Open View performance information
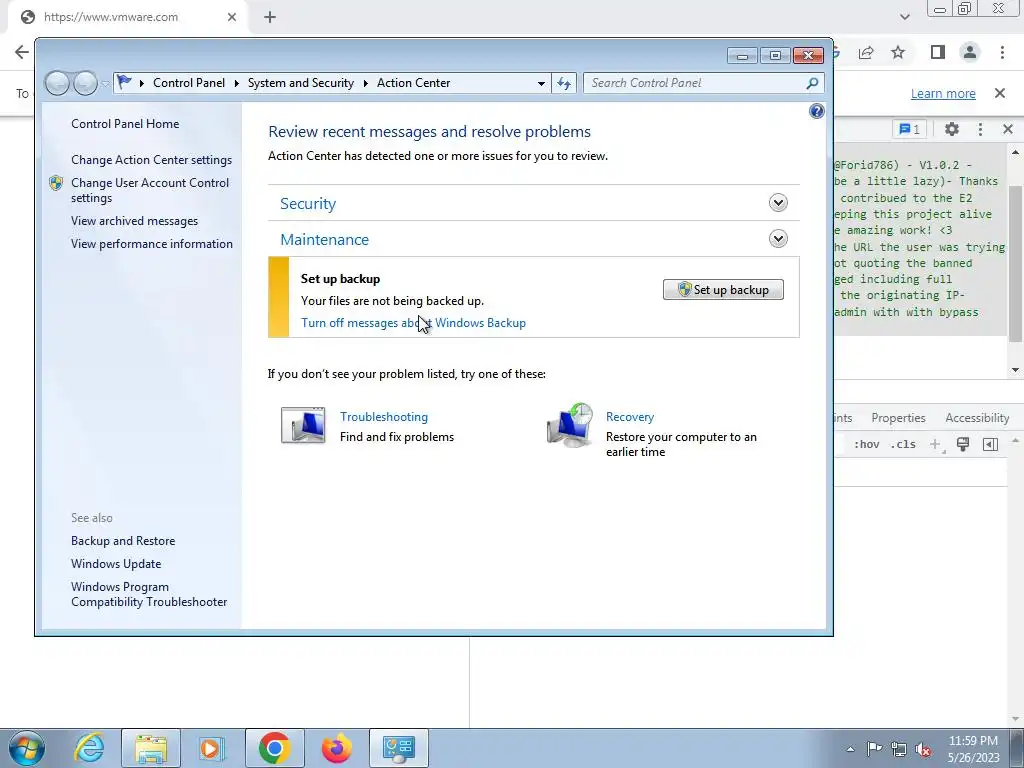 [152, 244]
